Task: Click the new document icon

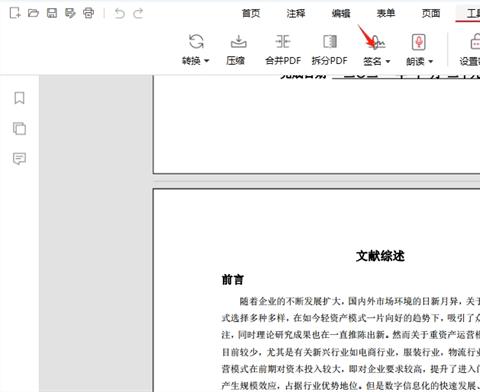Action: coord(15,13)
